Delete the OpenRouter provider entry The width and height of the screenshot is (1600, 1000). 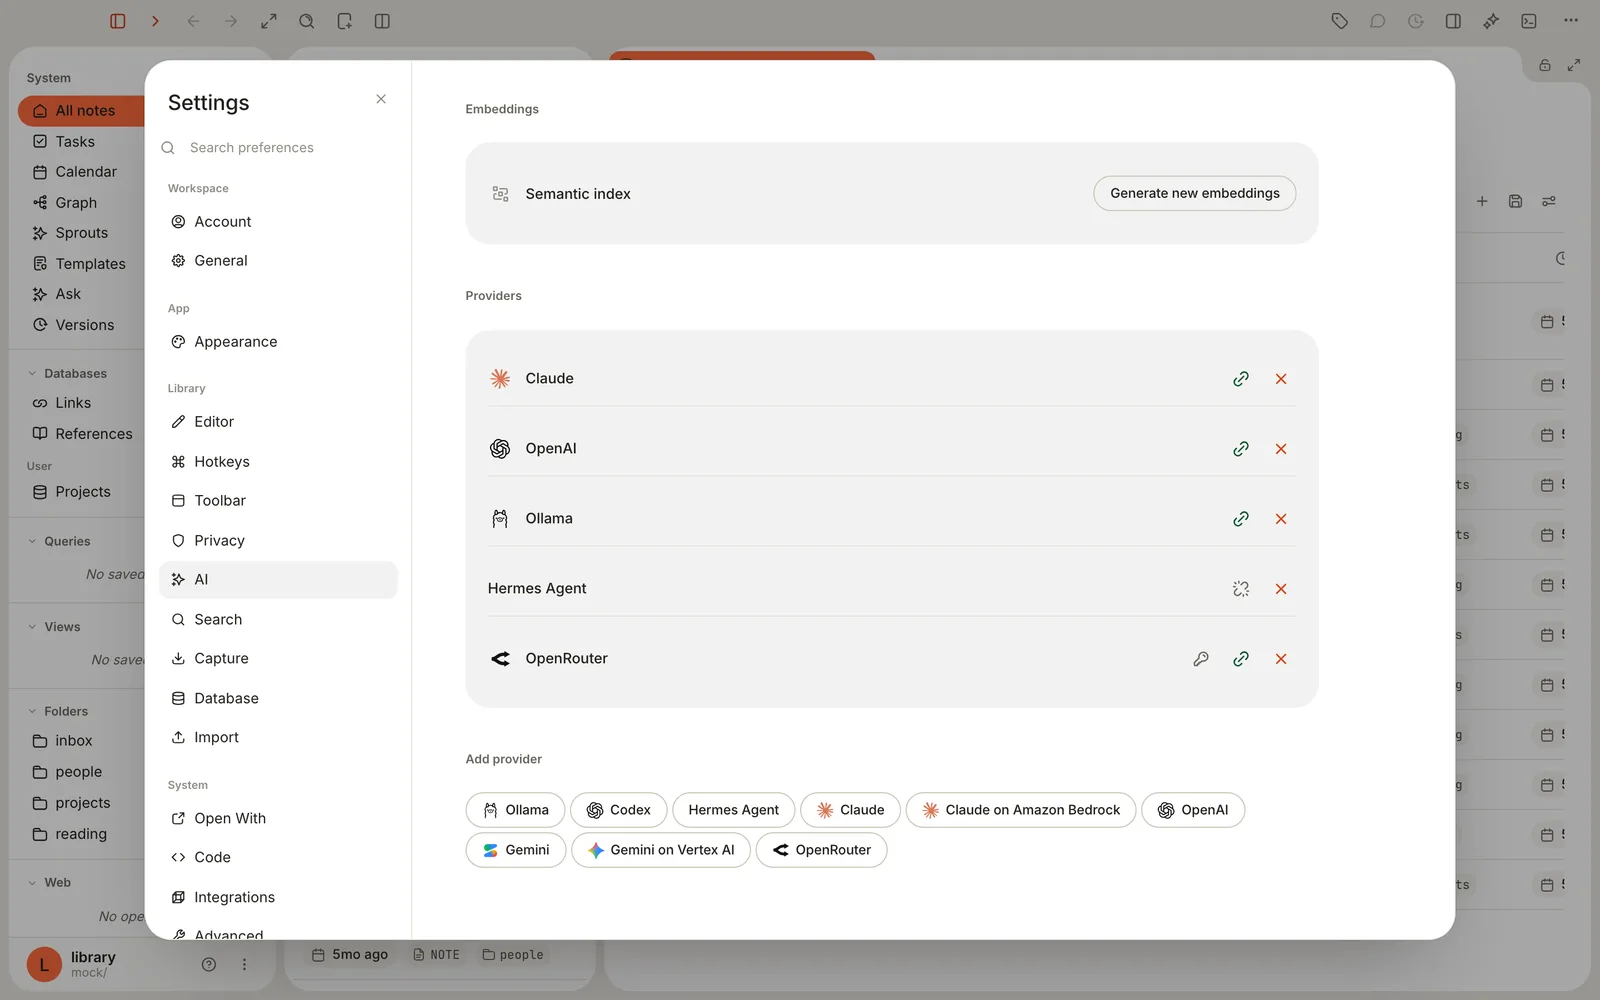(1281, 659)
